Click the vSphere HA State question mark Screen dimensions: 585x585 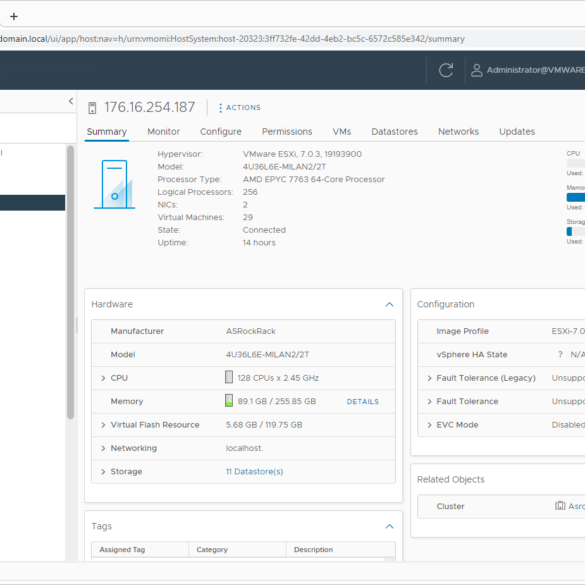(560, 354)
